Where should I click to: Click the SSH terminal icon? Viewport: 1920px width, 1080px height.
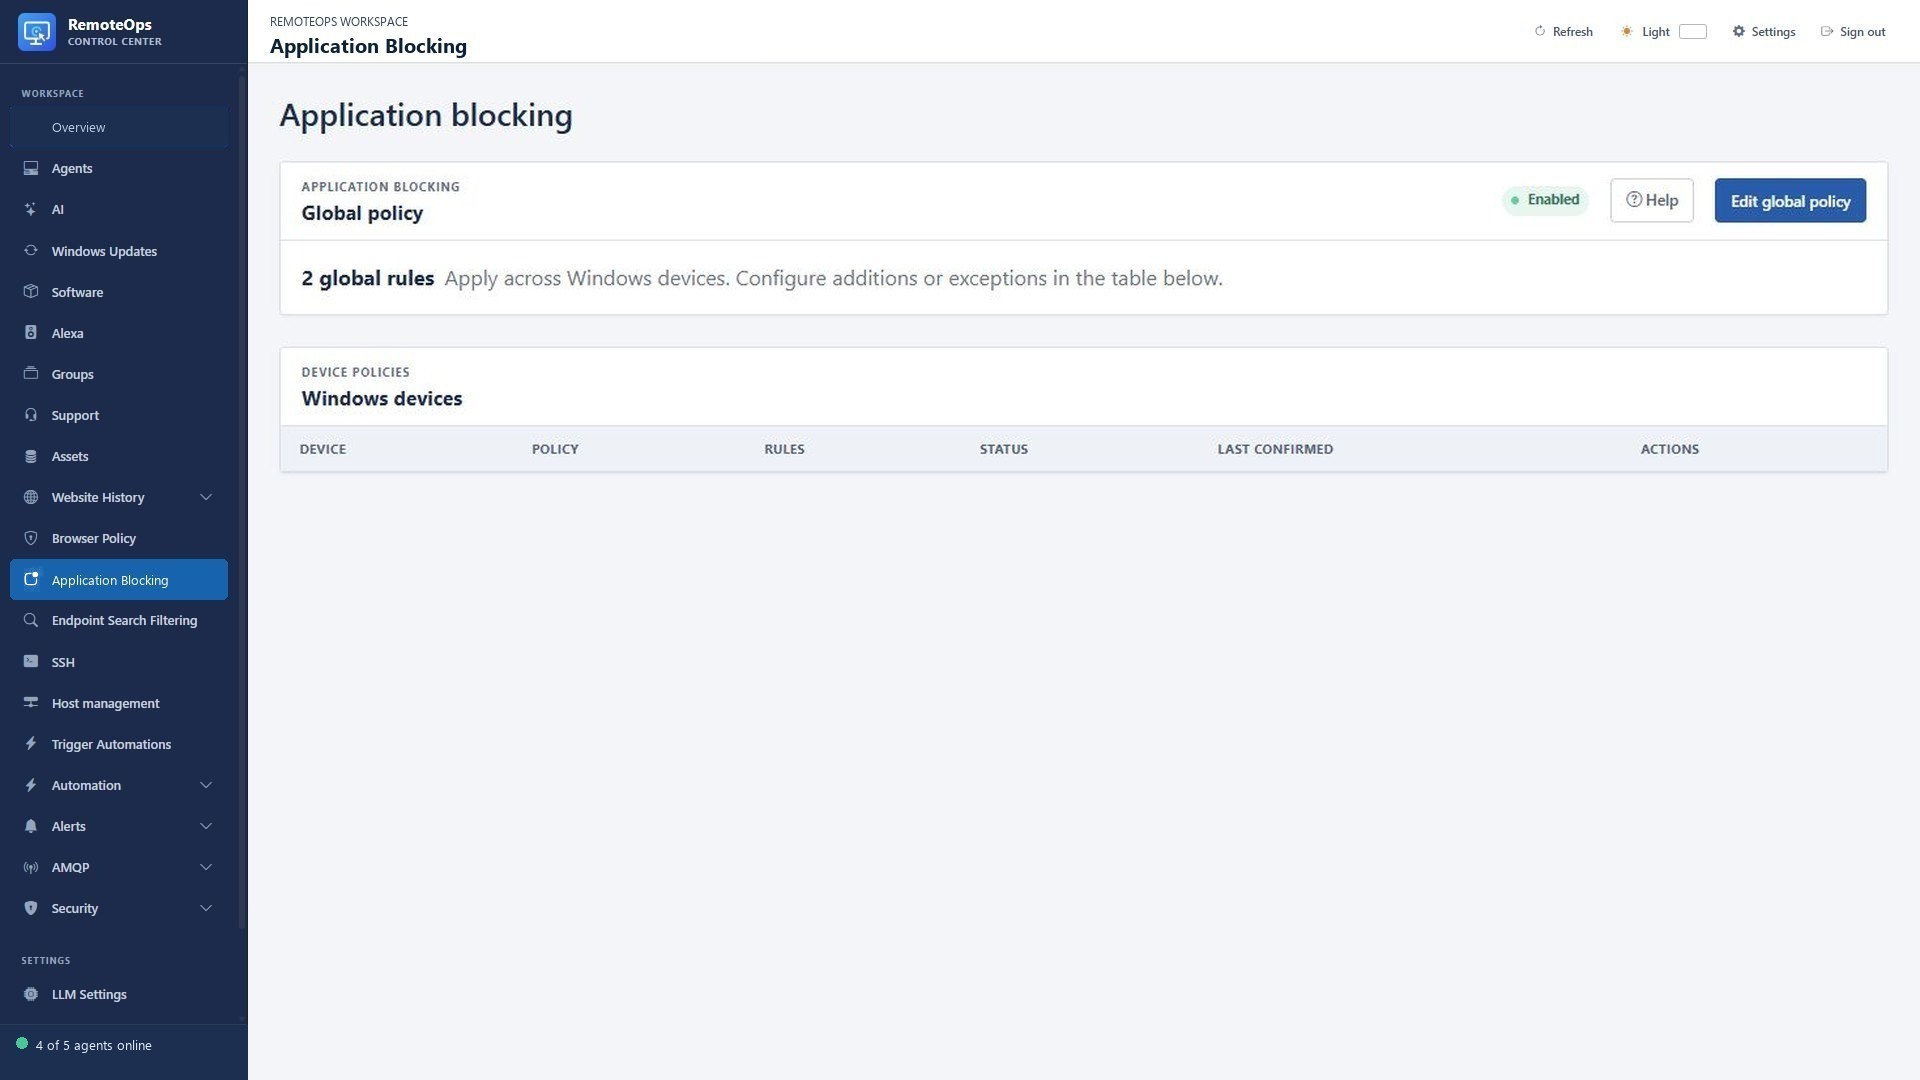(x=31, y=662)
